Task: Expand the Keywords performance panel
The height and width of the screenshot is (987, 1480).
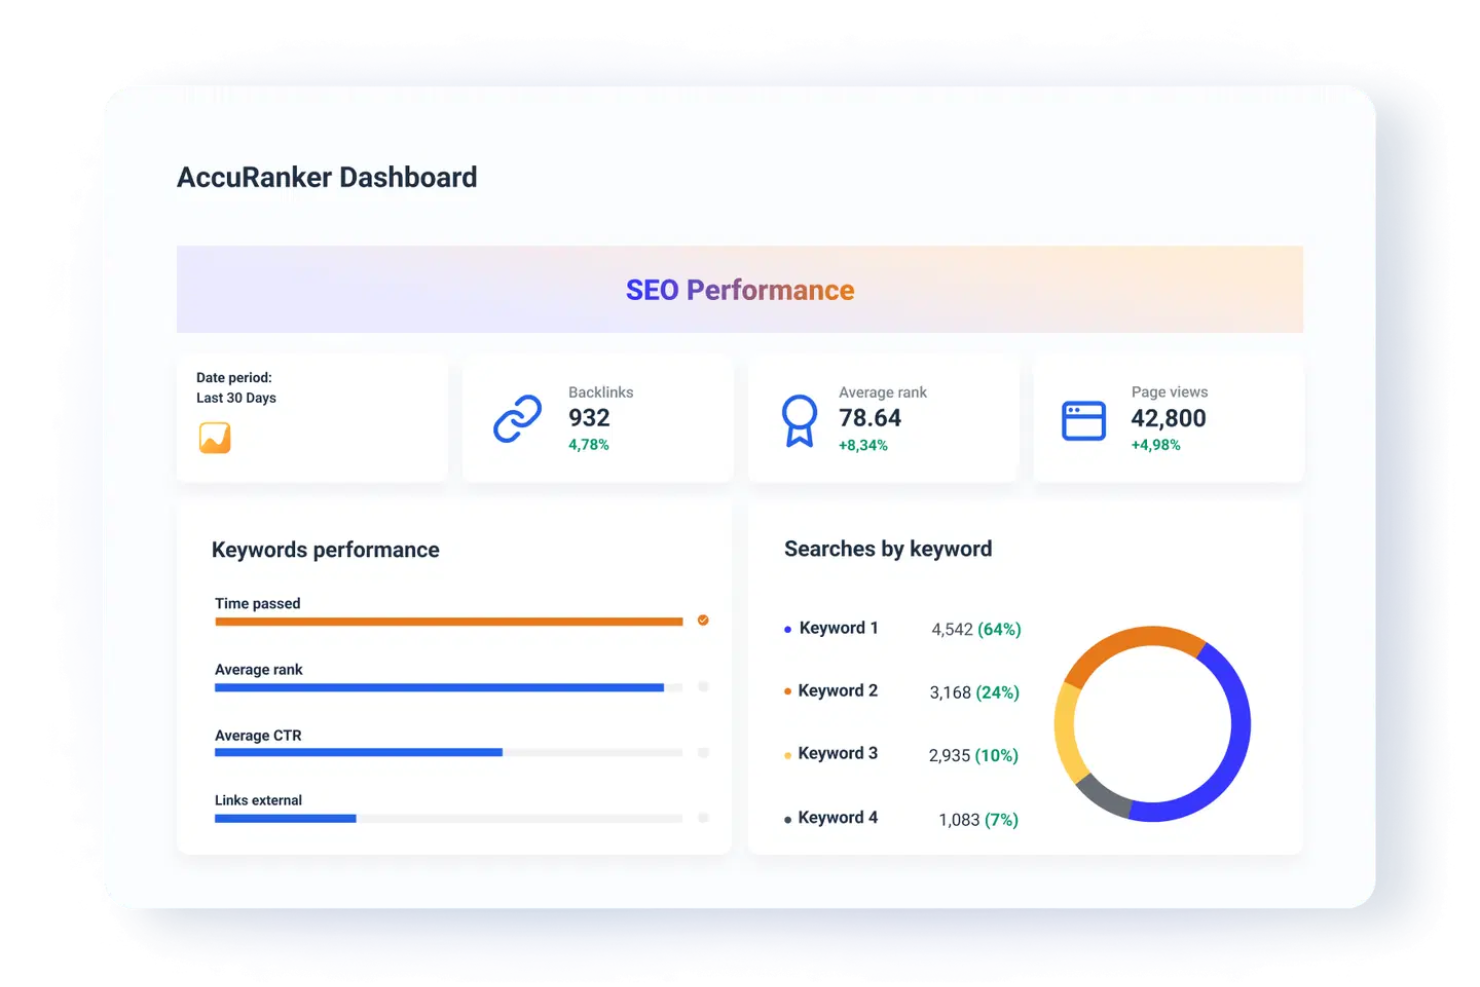Action: tap(325, 549)
